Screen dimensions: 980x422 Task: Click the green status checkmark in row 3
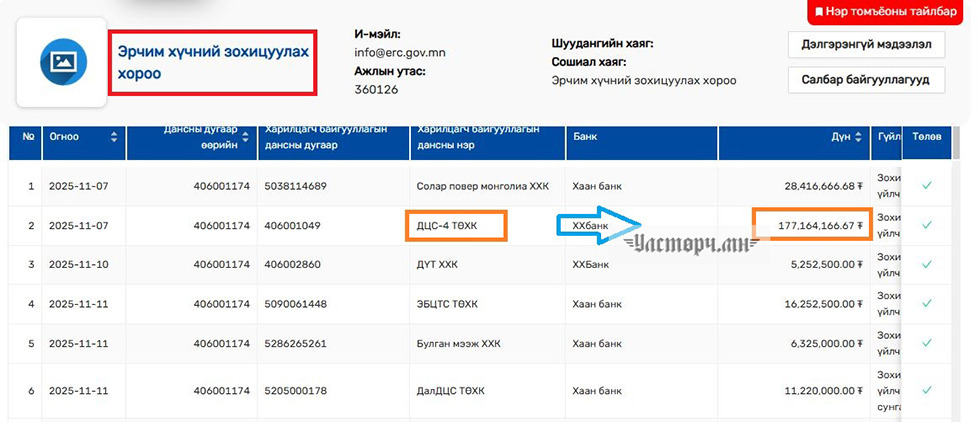926,265
